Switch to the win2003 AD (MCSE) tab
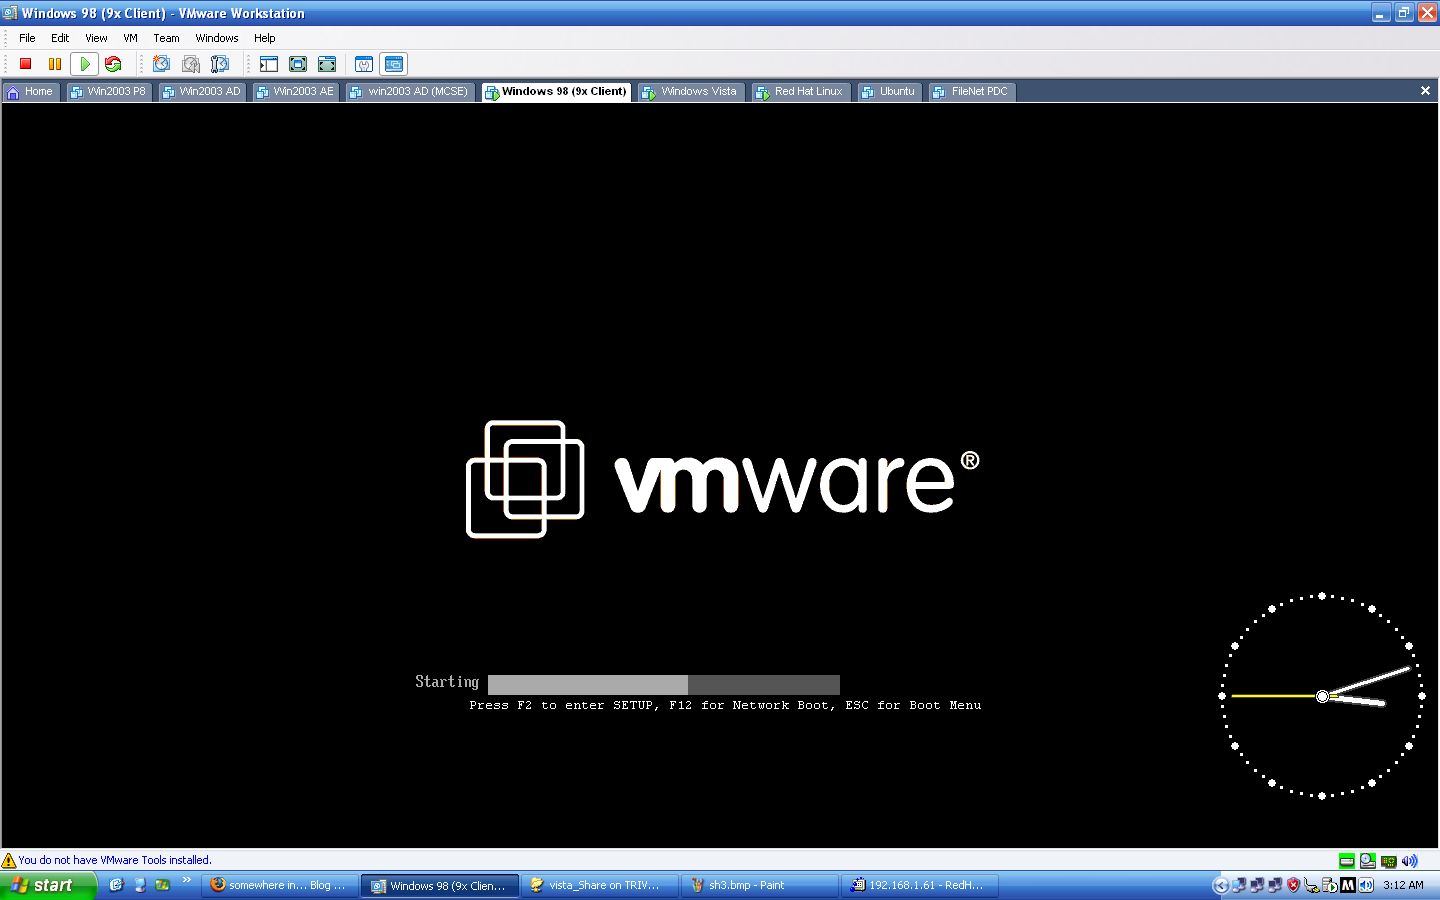1440x900 pixels. point(410,91)
